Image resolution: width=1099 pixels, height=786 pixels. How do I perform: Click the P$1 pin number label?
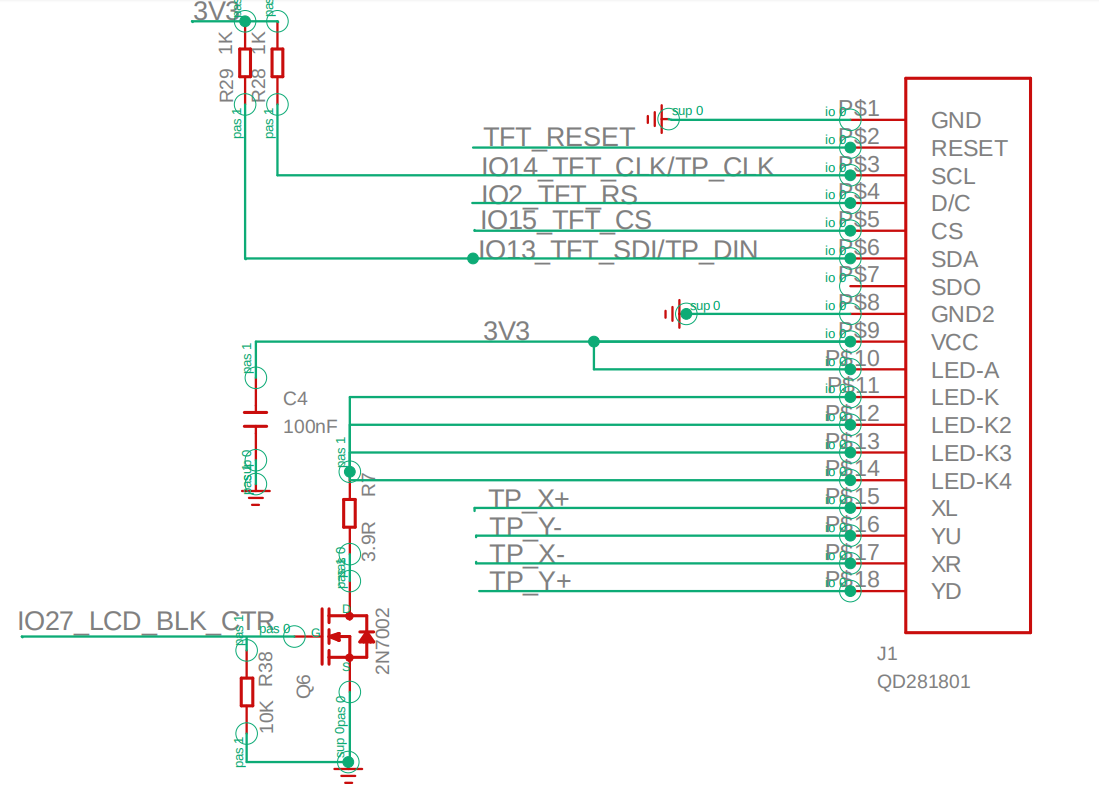[x=859, y=108]
